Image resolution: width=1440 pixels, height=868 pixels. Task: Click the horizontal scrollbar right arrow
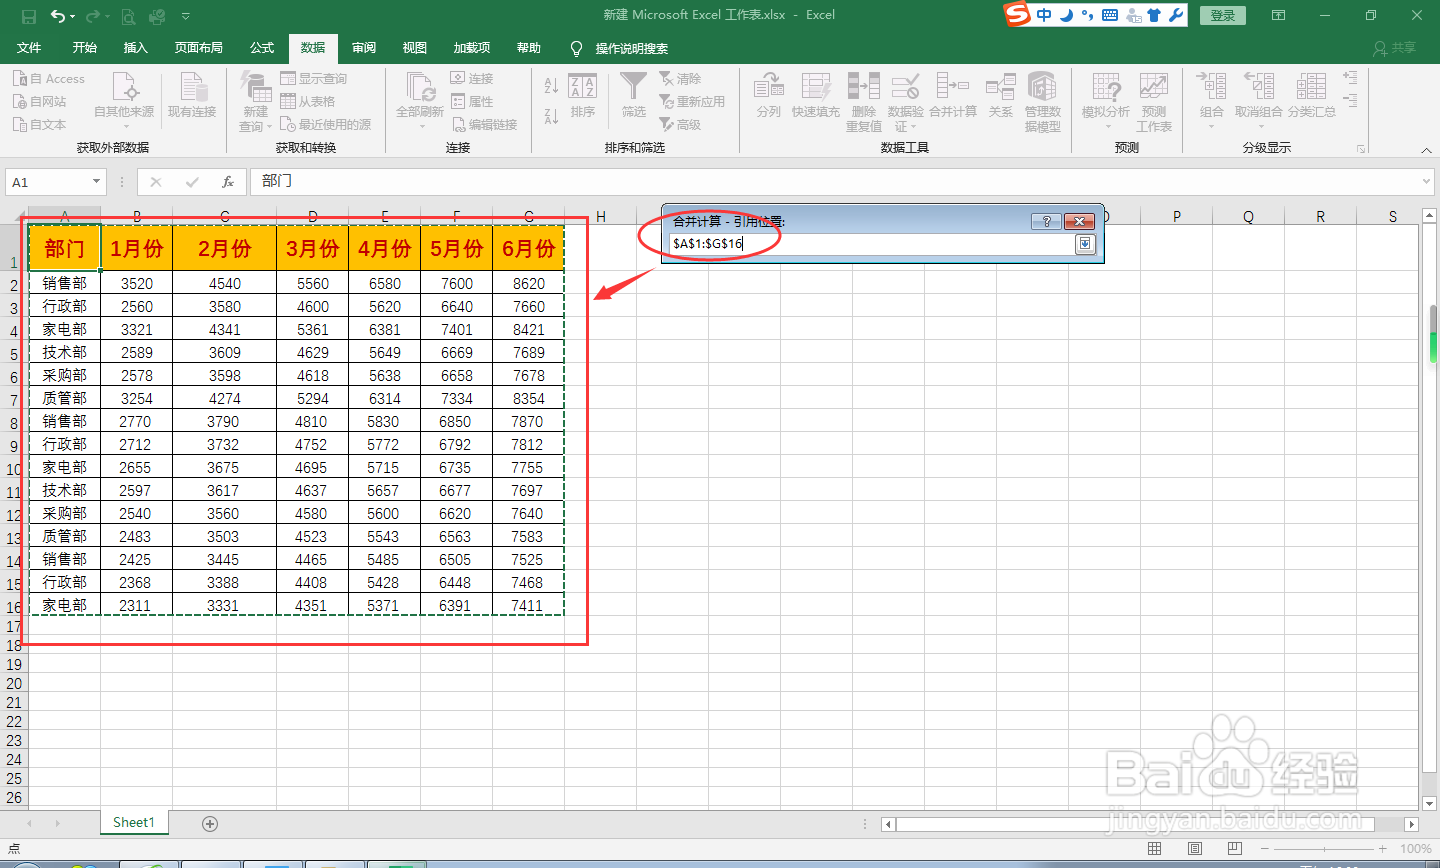pos(1412,824)
